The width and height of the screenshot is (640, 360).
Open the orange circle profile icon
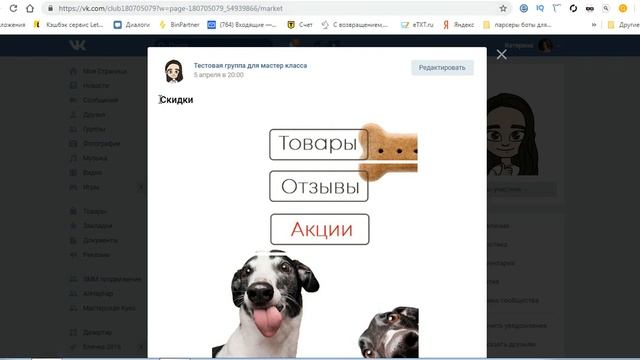click(623, 8)
